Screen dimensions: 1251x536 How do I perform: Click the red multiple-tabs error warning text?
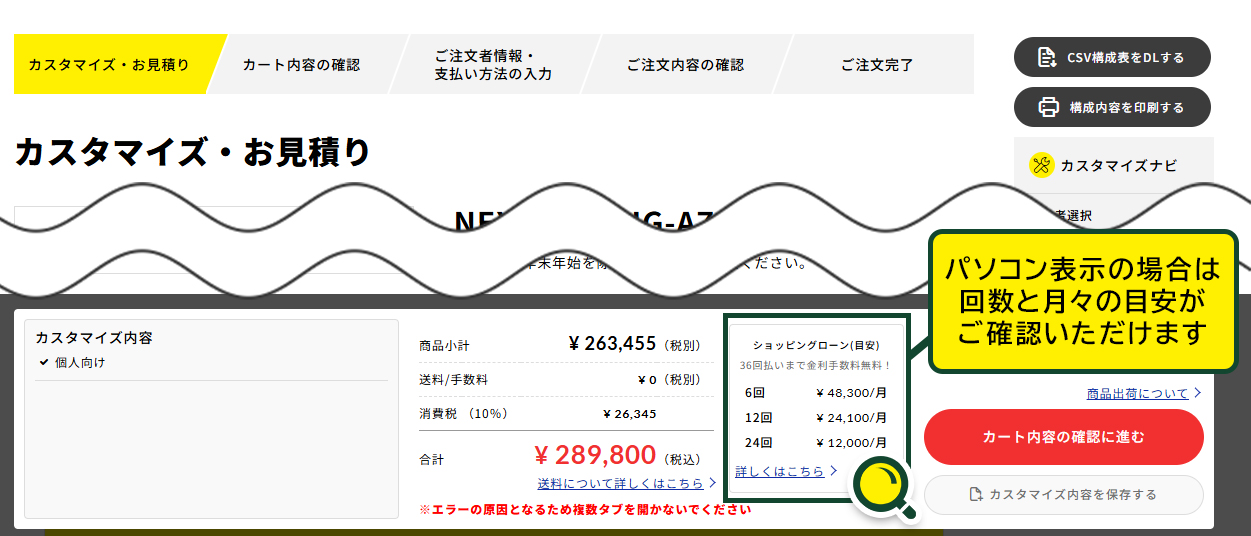coord(585,509)
